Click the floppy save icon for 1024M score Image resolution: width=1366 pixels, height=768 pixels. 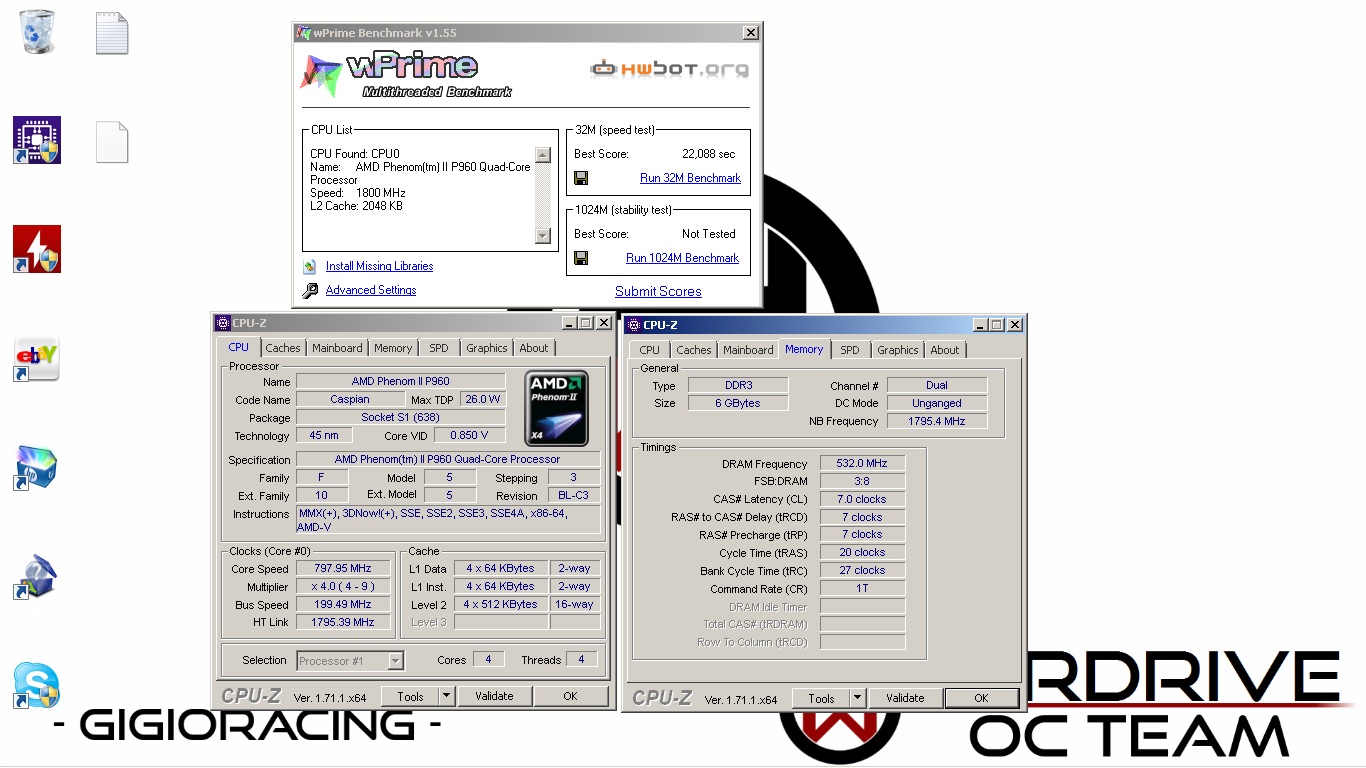click(581, 258)
